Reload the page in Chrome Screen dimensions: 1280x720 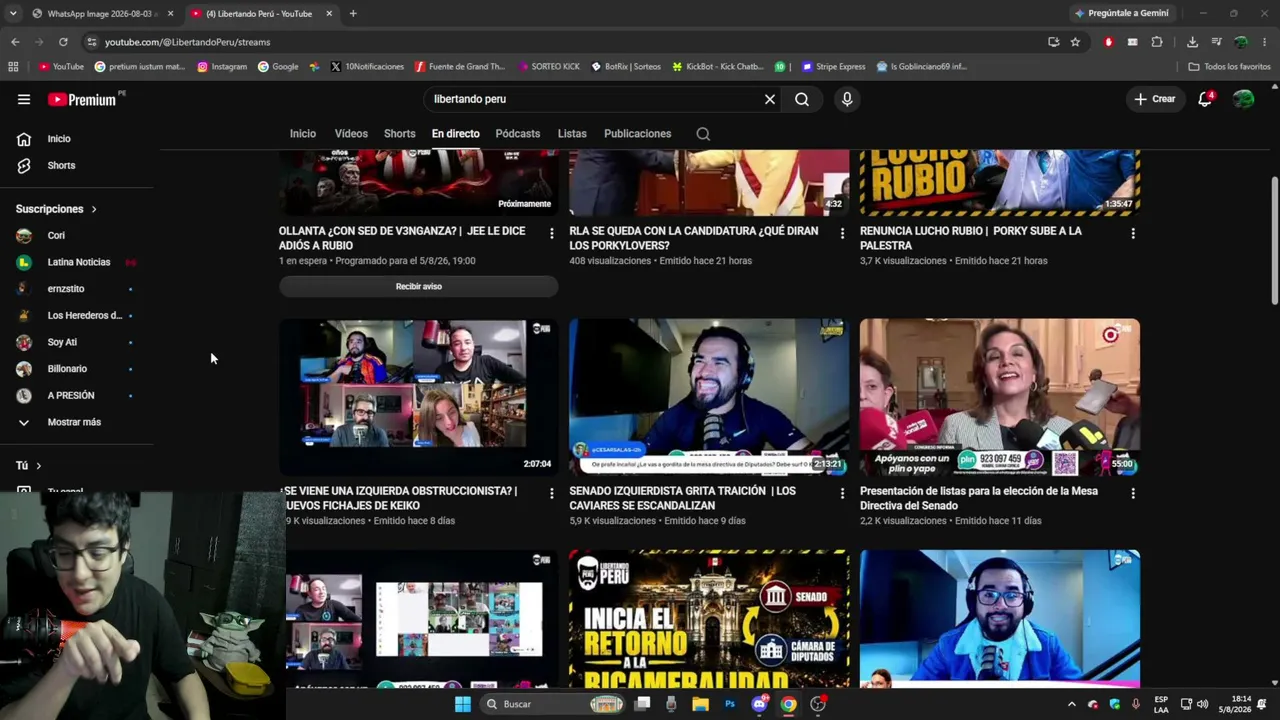coord(63,42)
